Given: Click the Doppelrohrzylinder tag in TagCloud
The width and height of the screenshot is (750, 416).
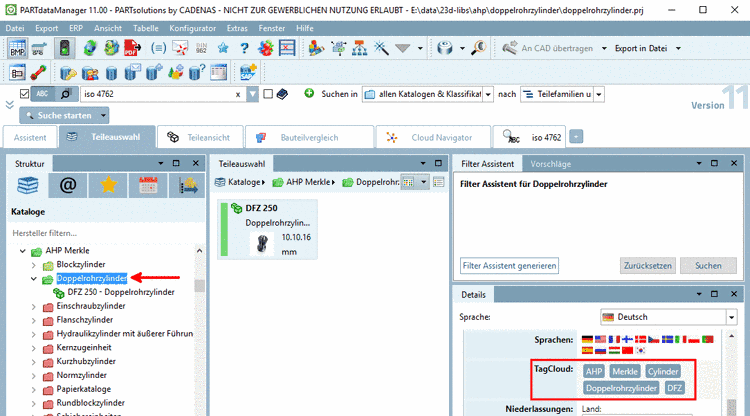Looking at the screenshot, I should click(621, 388).
